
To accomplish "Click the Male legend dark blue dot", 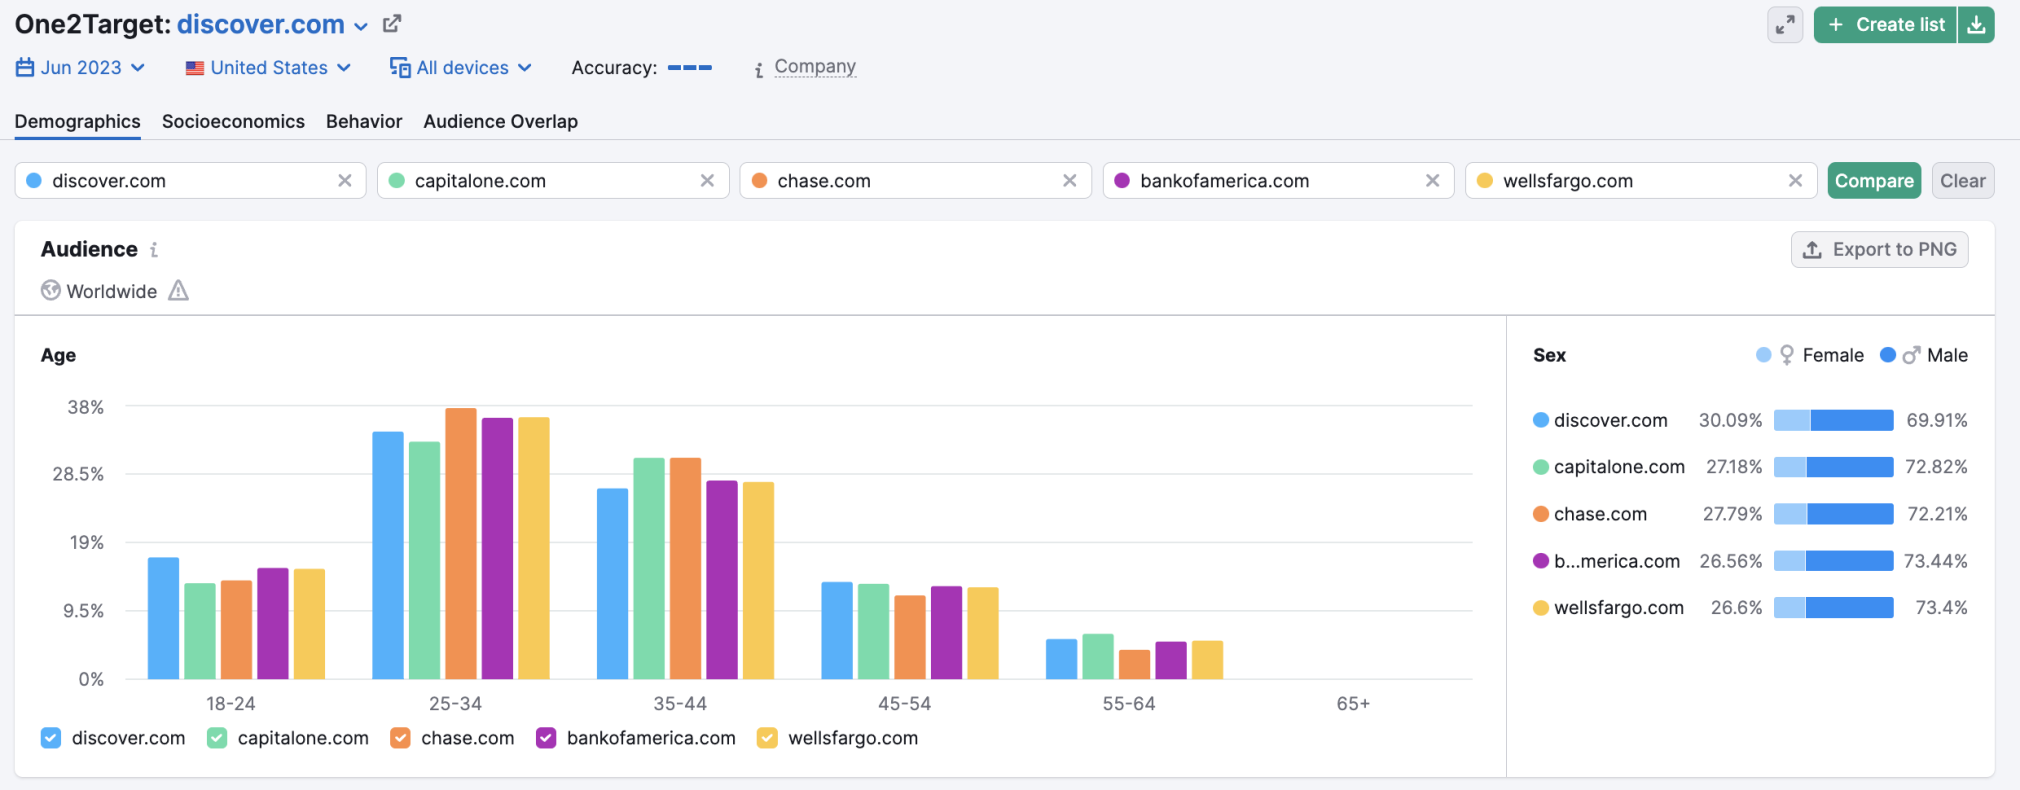I will coord(1888,355).
